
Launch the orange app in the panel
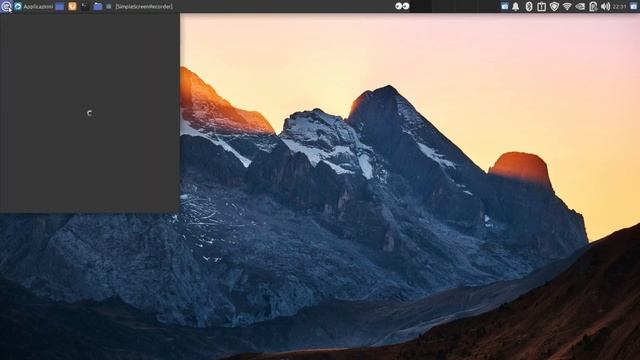pyautogui.click(x=72, y=7)
